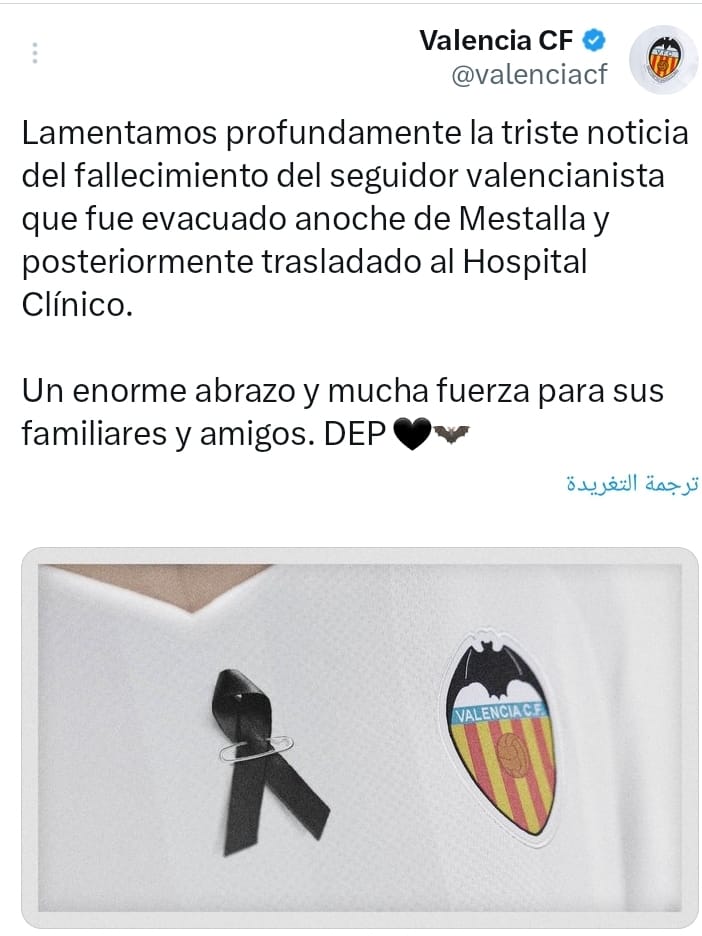
Task: Click the paperclip pinning the ribbon
Action: point(256,749)
